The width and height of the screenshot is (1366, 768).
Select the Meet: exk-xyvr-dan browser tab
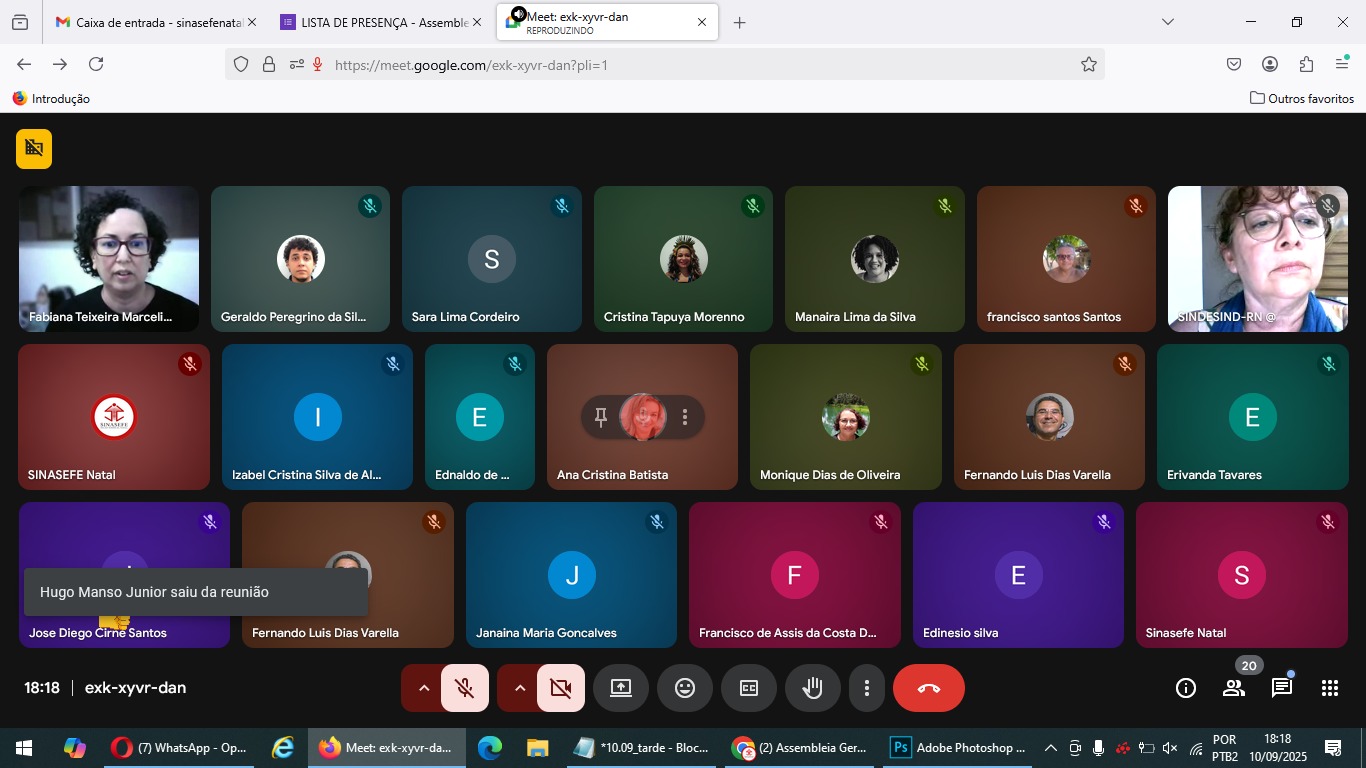pyautogui.click(x=607, y=22)
